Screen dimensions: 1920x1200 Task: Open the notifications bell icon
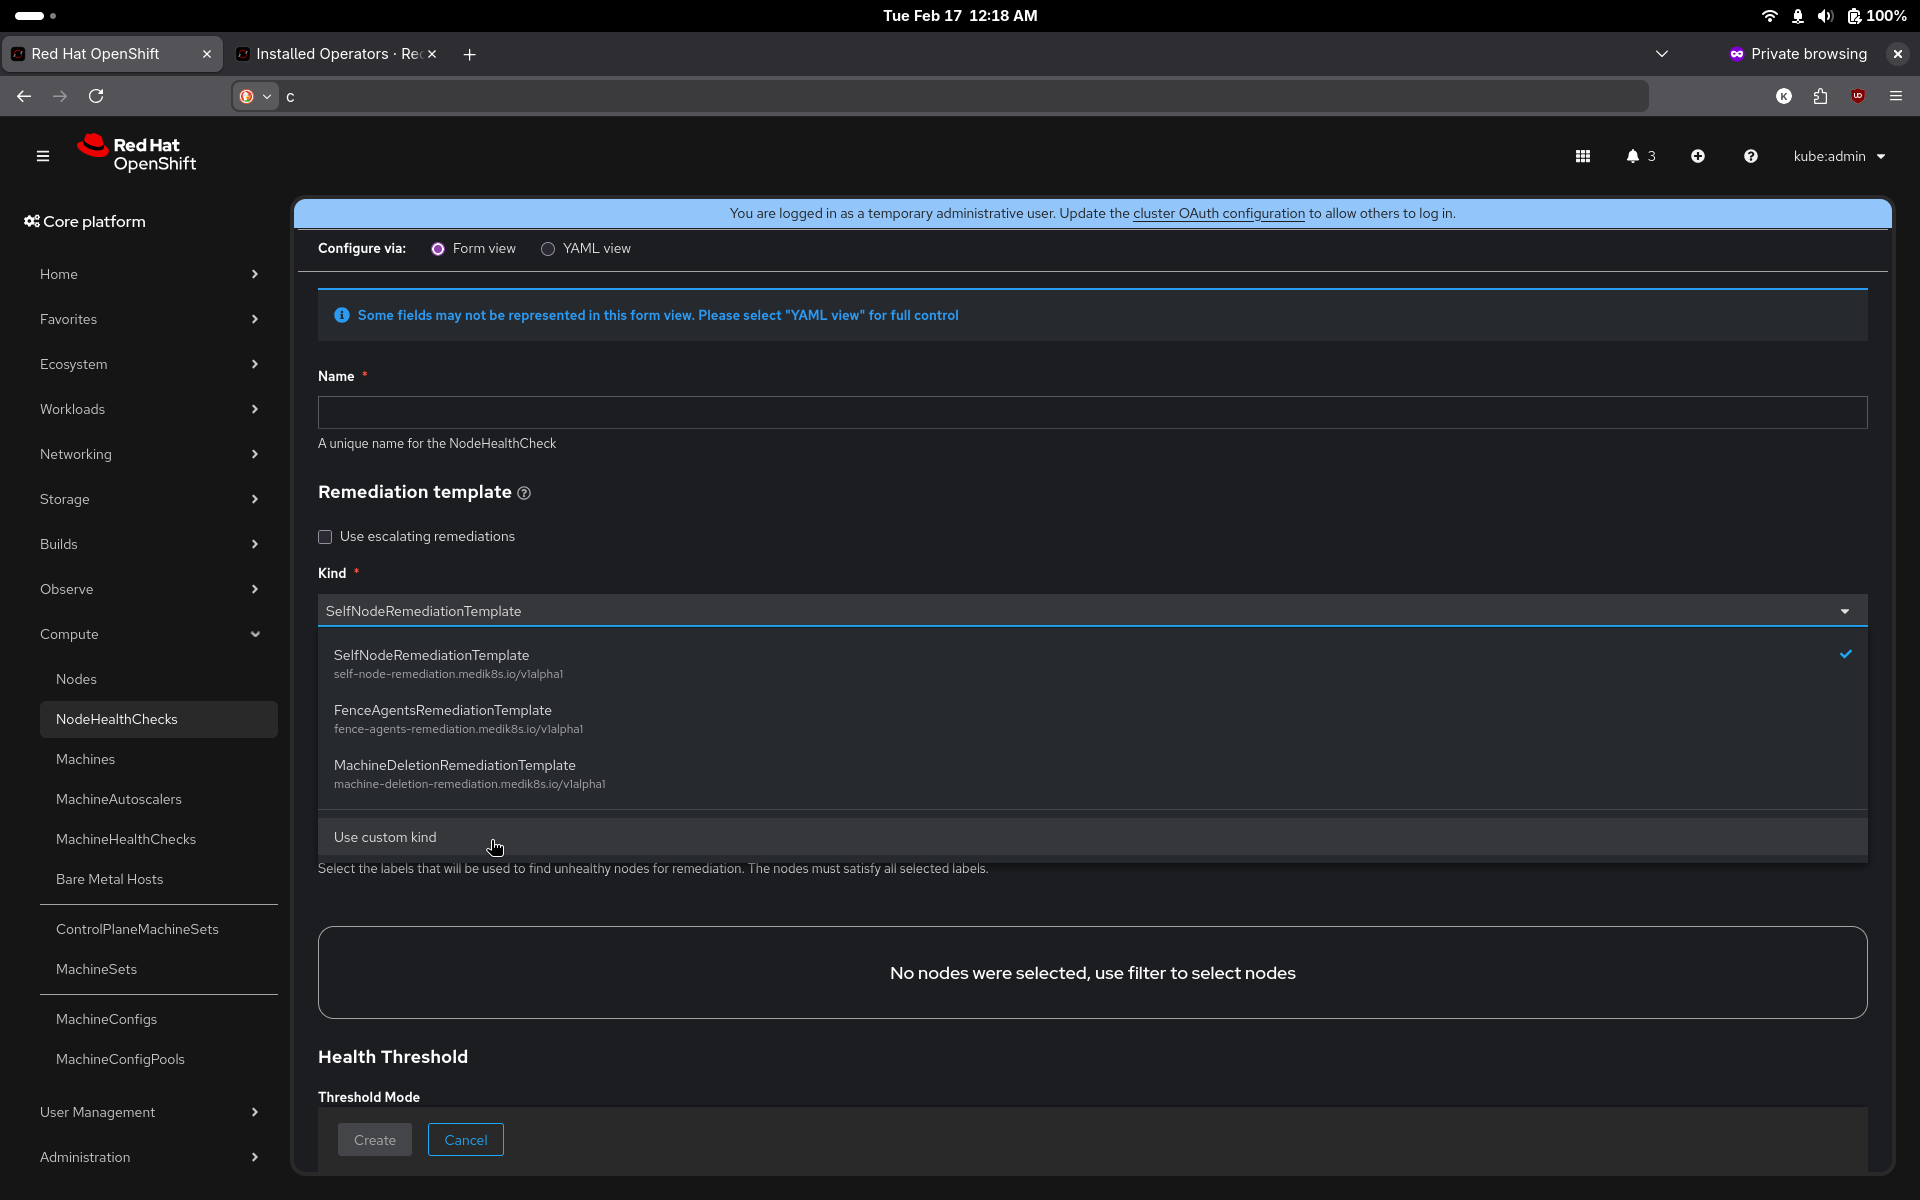(1633, 156)
